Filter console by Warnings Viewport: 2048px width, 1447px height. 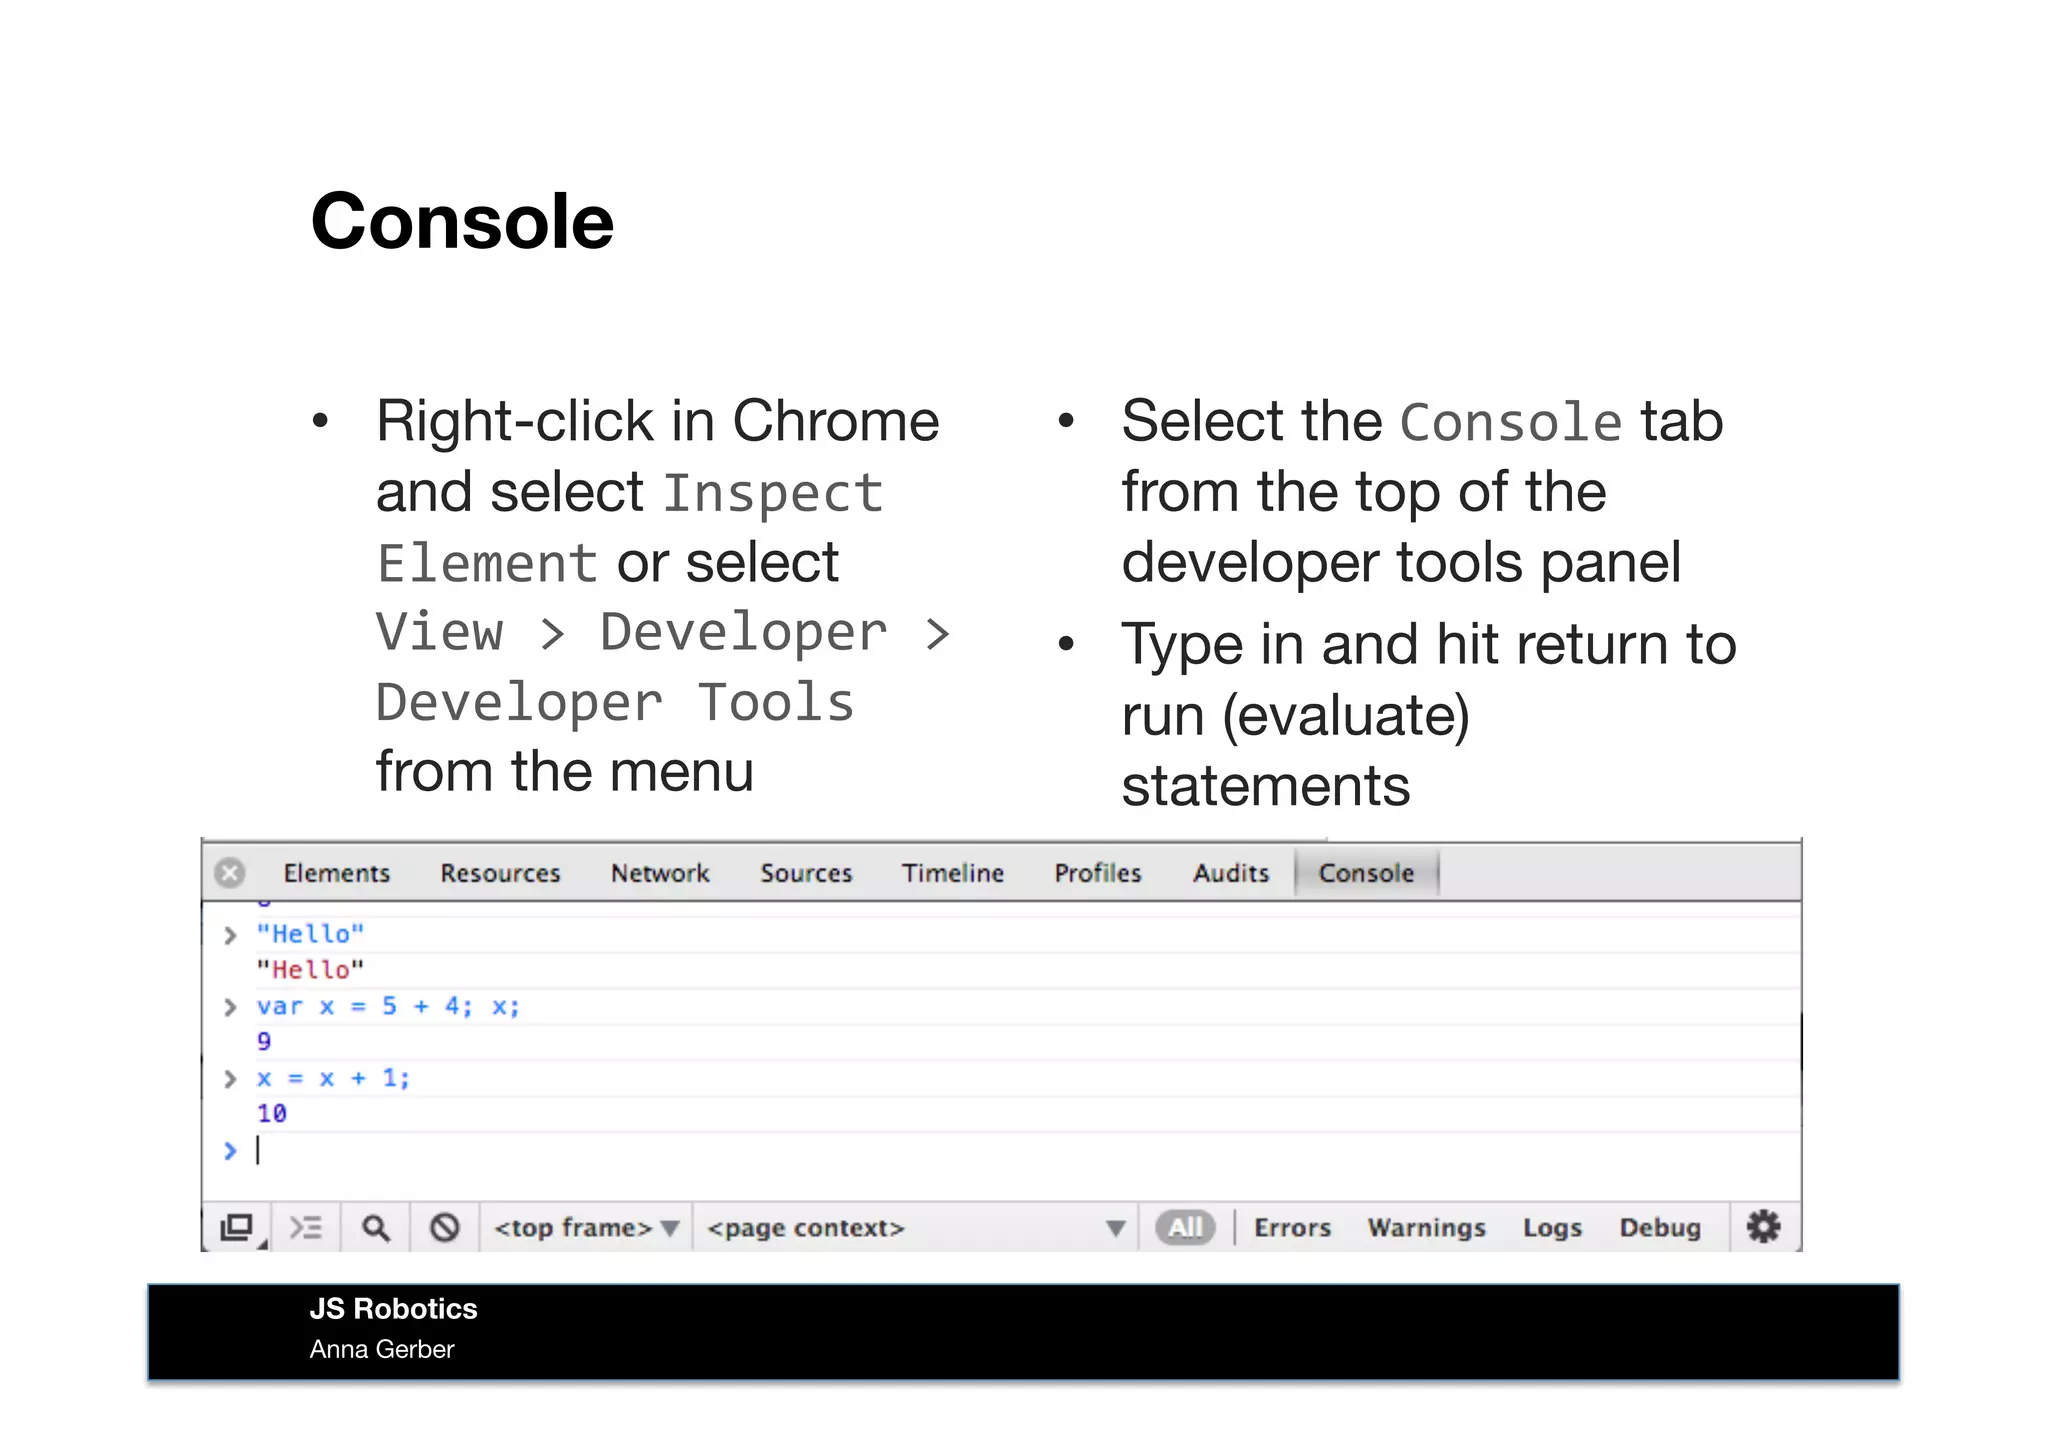[1426, 1227]
